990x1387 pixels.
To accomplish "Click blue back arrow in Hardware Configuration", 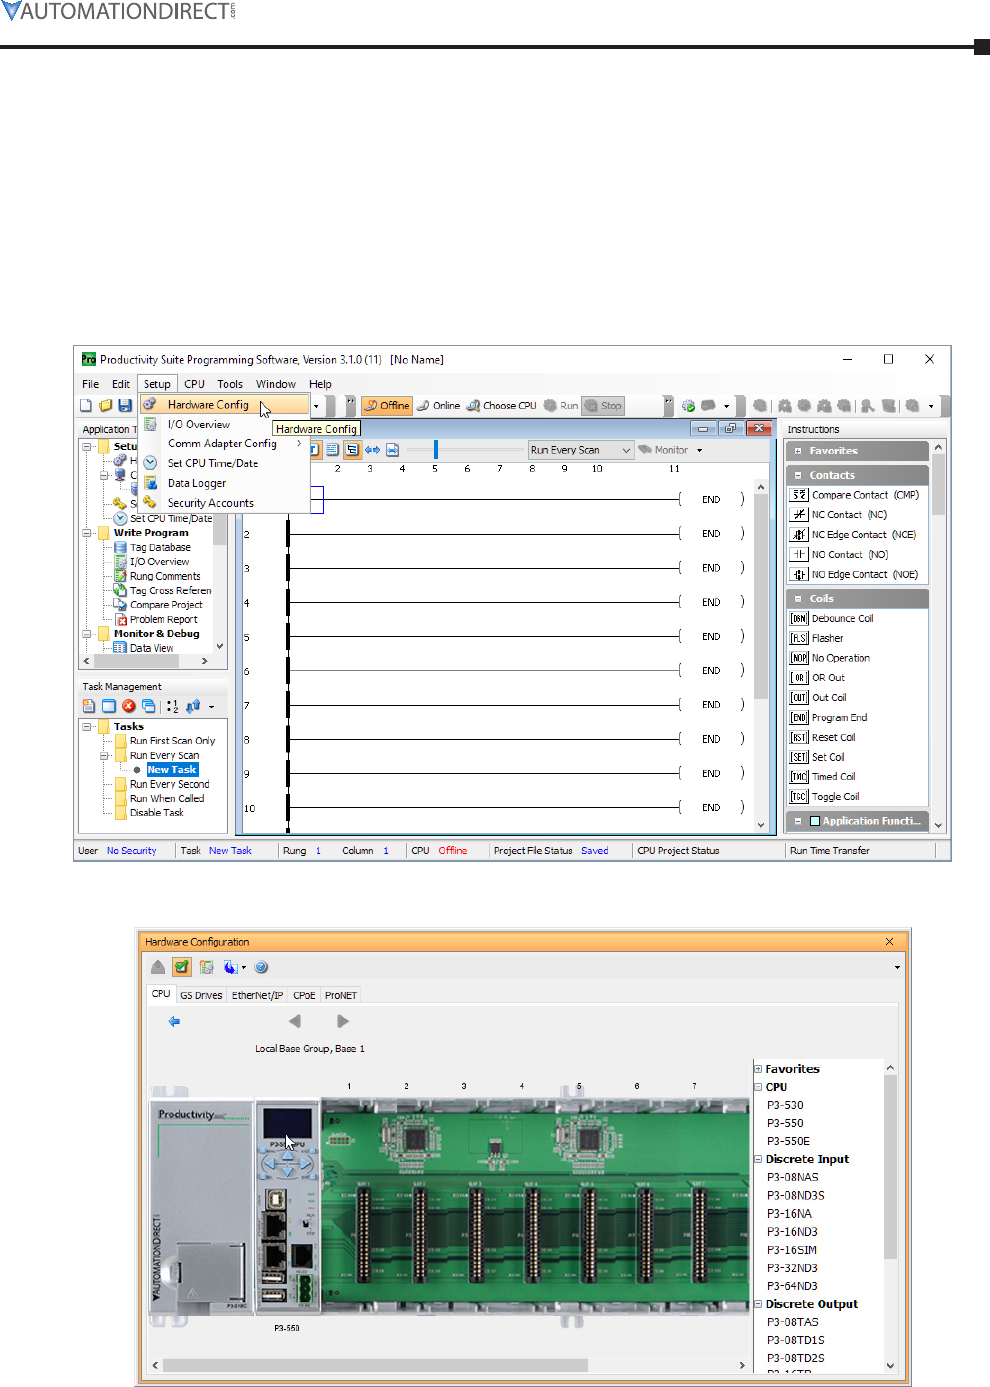I will coord(174,1021).
